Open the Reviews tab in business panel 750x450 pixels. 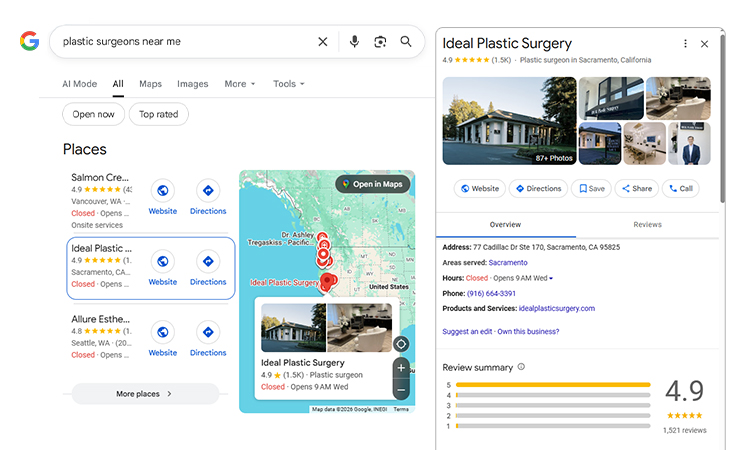647,224
